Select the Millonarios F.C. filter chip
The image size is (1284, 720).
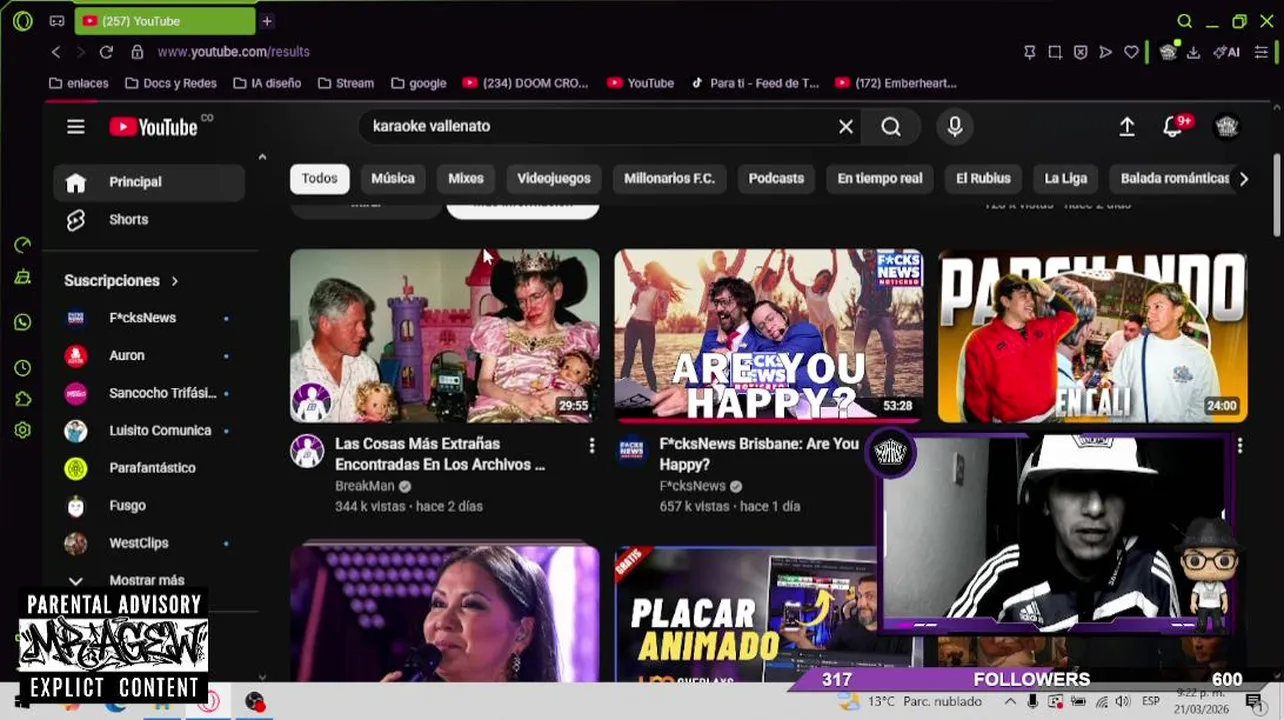(669, 178)
